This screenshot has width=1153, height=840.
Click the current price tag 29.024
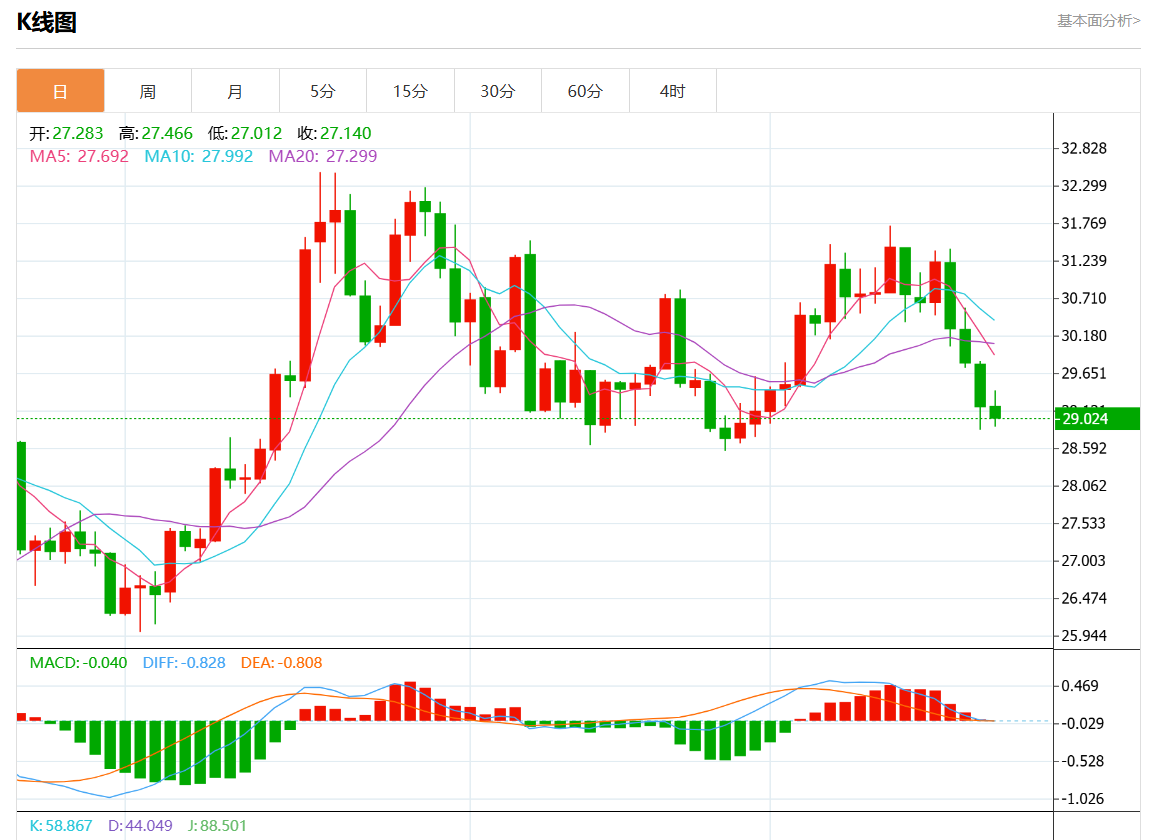click(x=1096, y=419)
